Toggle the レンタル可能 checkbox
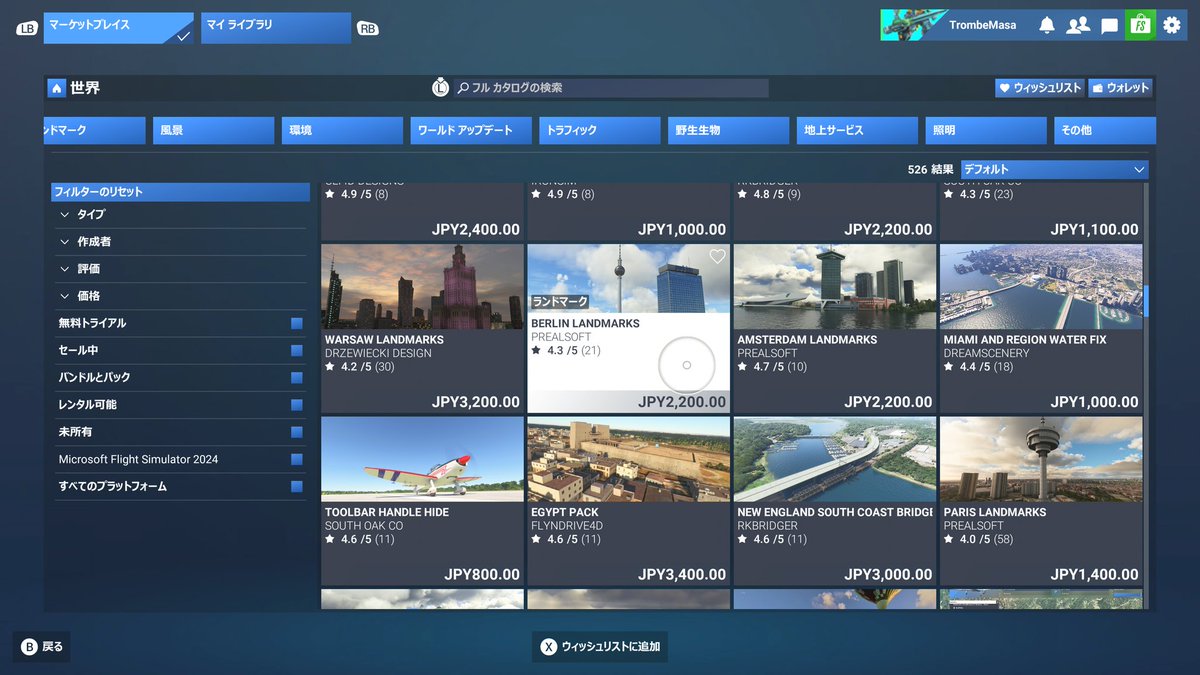Viewport: 1200px width, 675px height. (x=297, y=405)
